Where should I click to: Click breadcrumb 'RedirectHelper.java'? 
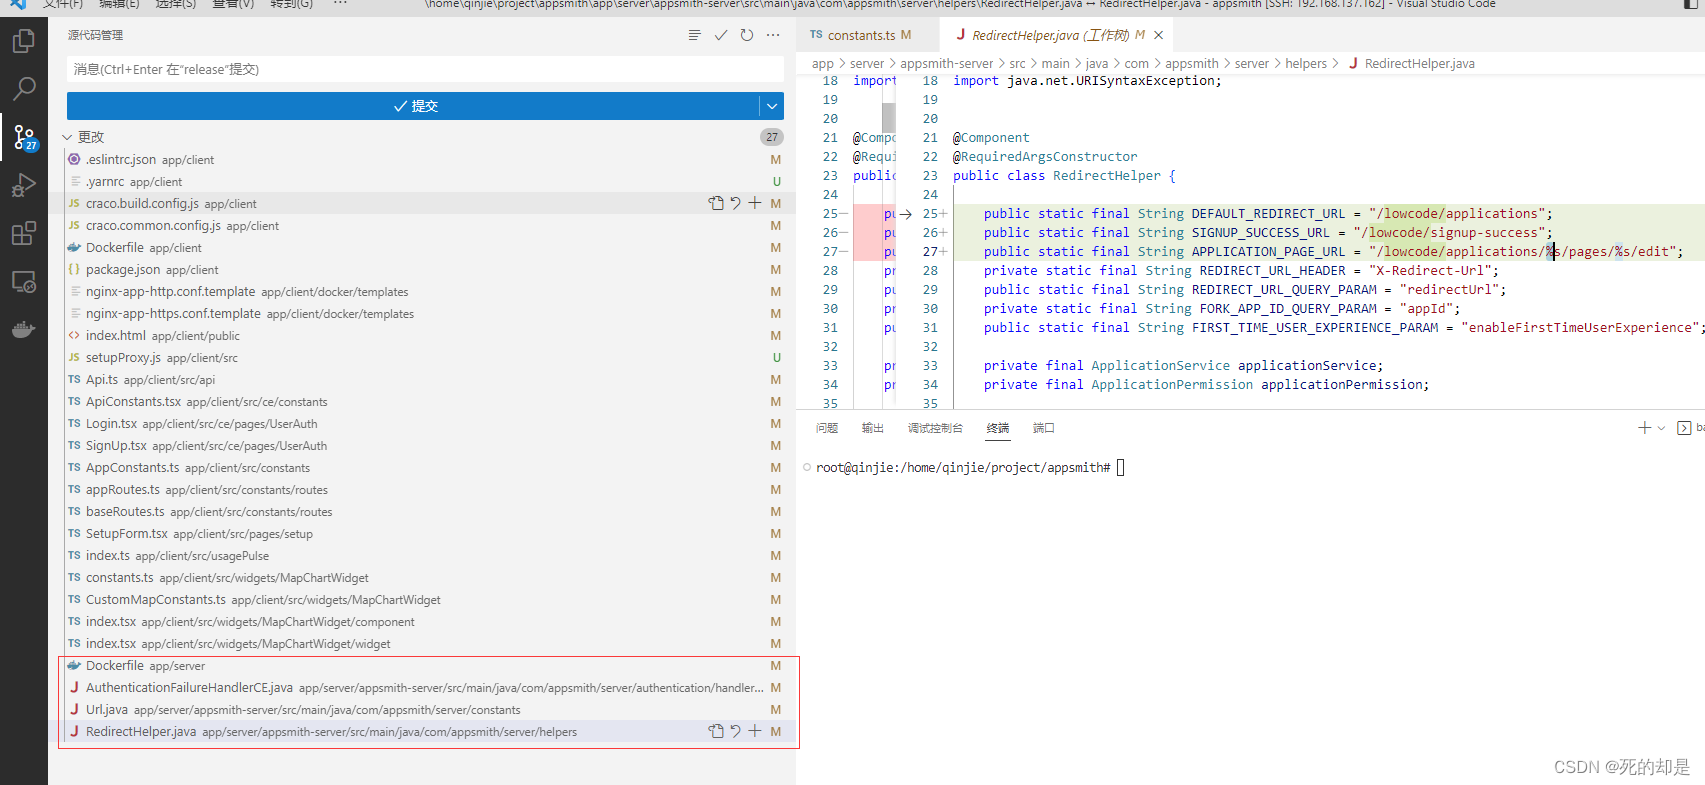pyautogui.click(x=1419, y=63)
